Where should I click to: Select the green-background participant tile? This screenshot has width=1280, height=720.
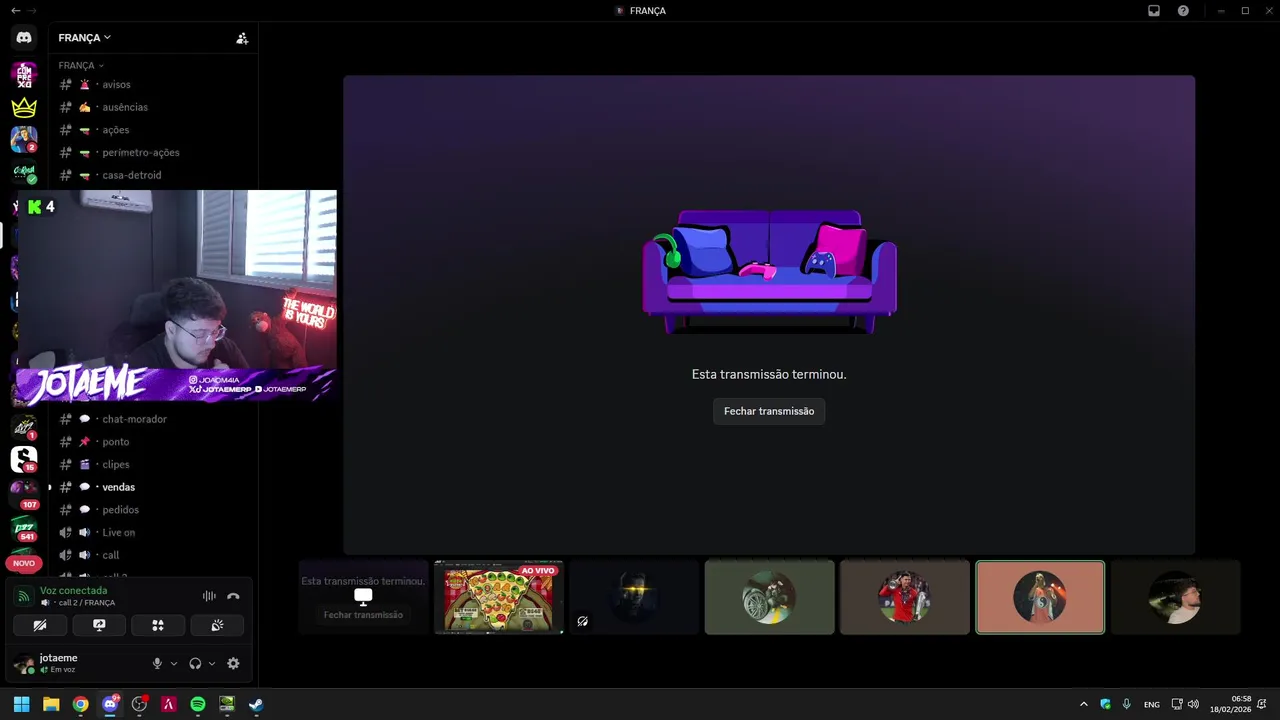coord(769,597)
